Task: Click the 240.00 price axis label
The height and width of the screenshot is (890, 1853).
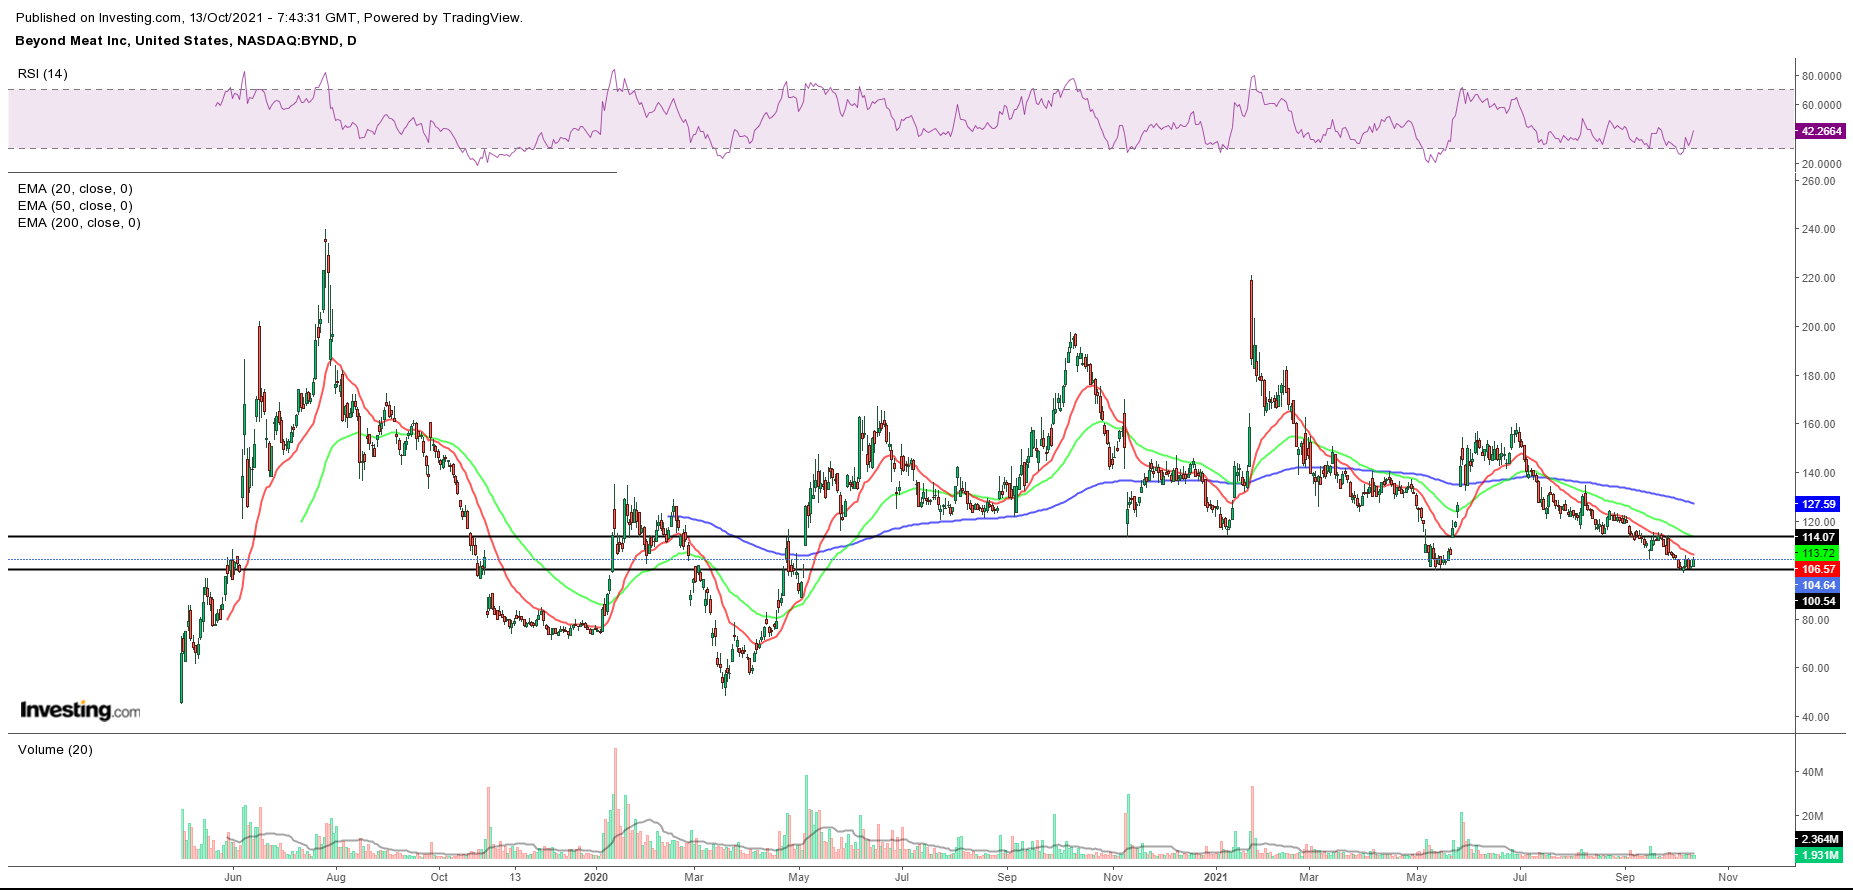Action: 1818,229
